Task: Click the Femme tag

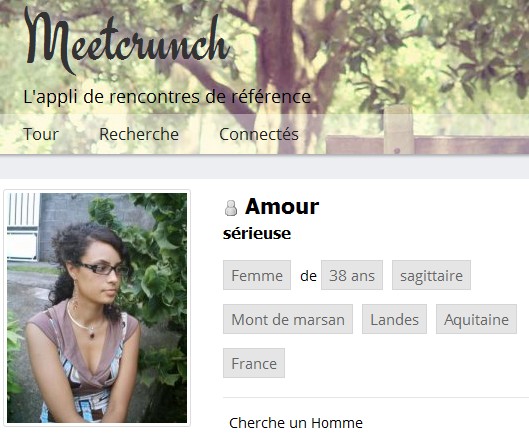Action: pos(257,275)
